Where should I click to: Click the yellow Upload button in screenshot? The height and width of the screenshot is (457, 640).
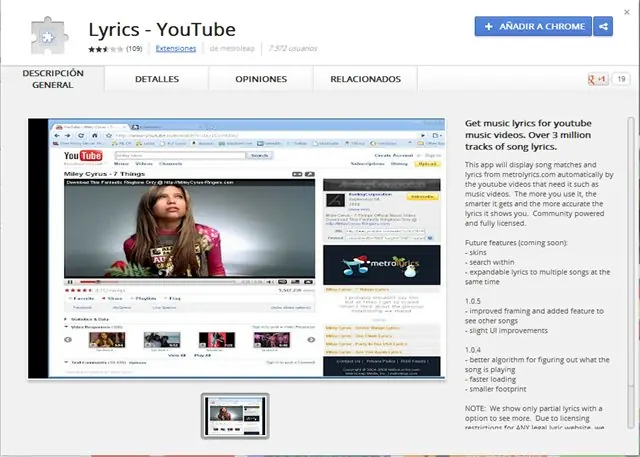pyautogui.click(x=428, y=164)
